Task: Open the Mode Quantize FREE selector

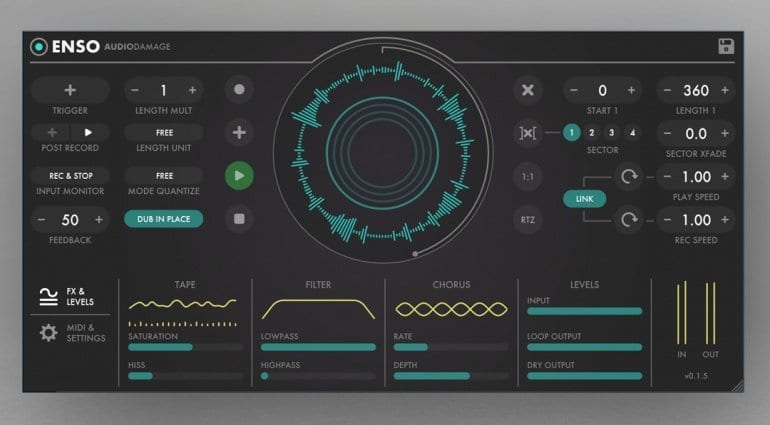Action: click(x=164, y=176)
